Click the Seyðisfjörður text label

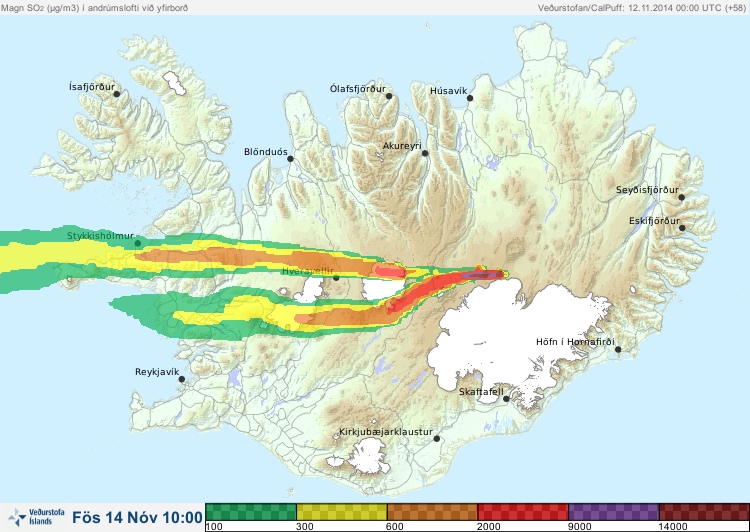click(647, 190)
